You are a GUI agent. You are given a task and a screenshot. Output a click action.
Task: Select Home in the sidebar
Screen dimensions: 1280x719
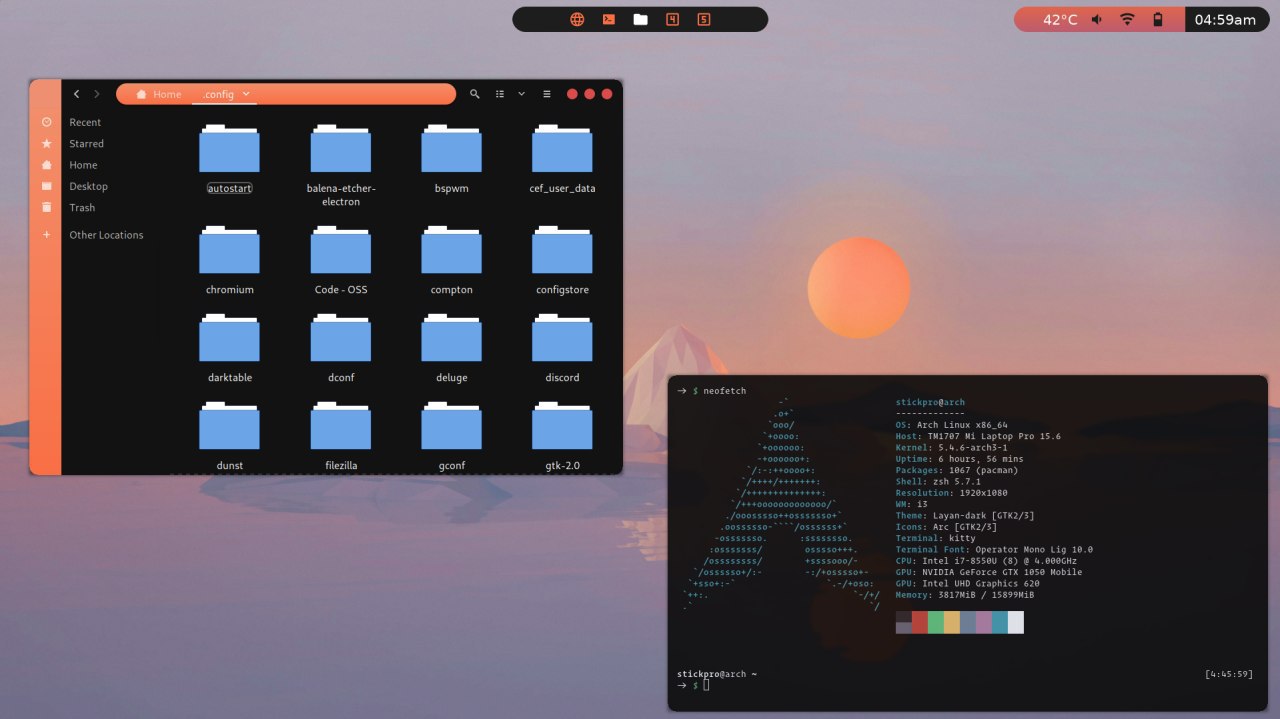tap(83, 165)
